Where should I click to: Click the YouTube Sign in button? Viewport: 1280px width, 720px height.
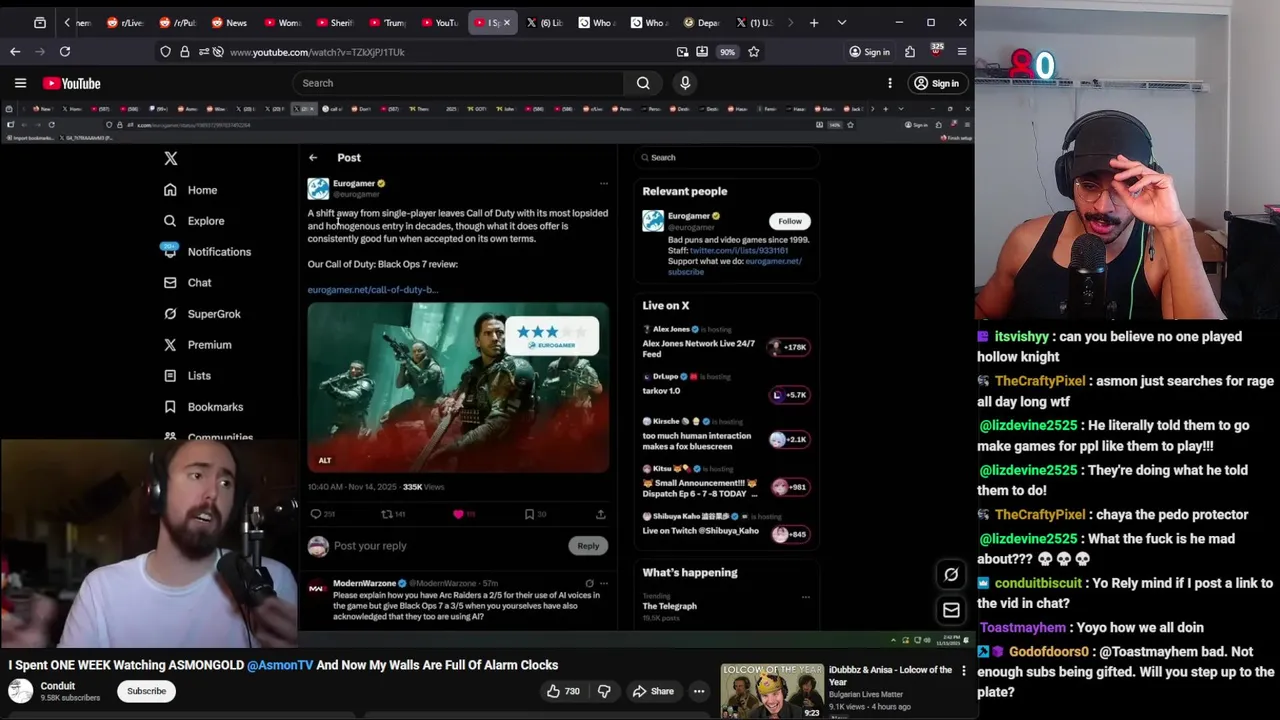[x=936, y=83]
